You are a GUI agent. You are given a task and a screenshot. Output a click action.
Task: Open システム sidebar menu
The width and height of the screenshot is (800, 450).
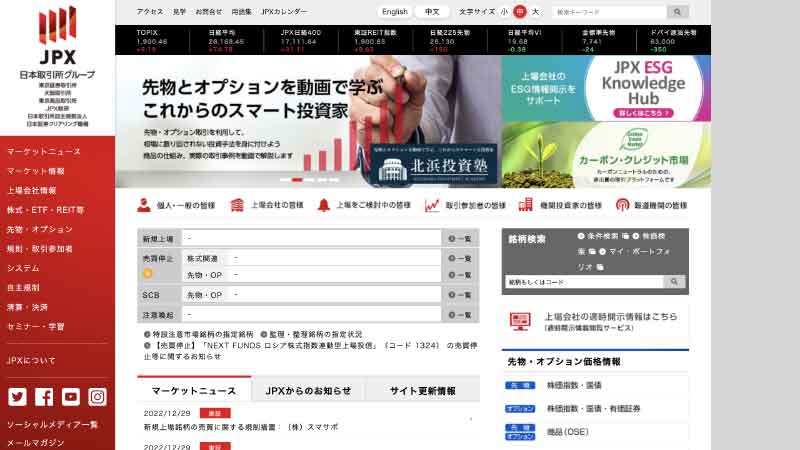click(x=23, y=268)
